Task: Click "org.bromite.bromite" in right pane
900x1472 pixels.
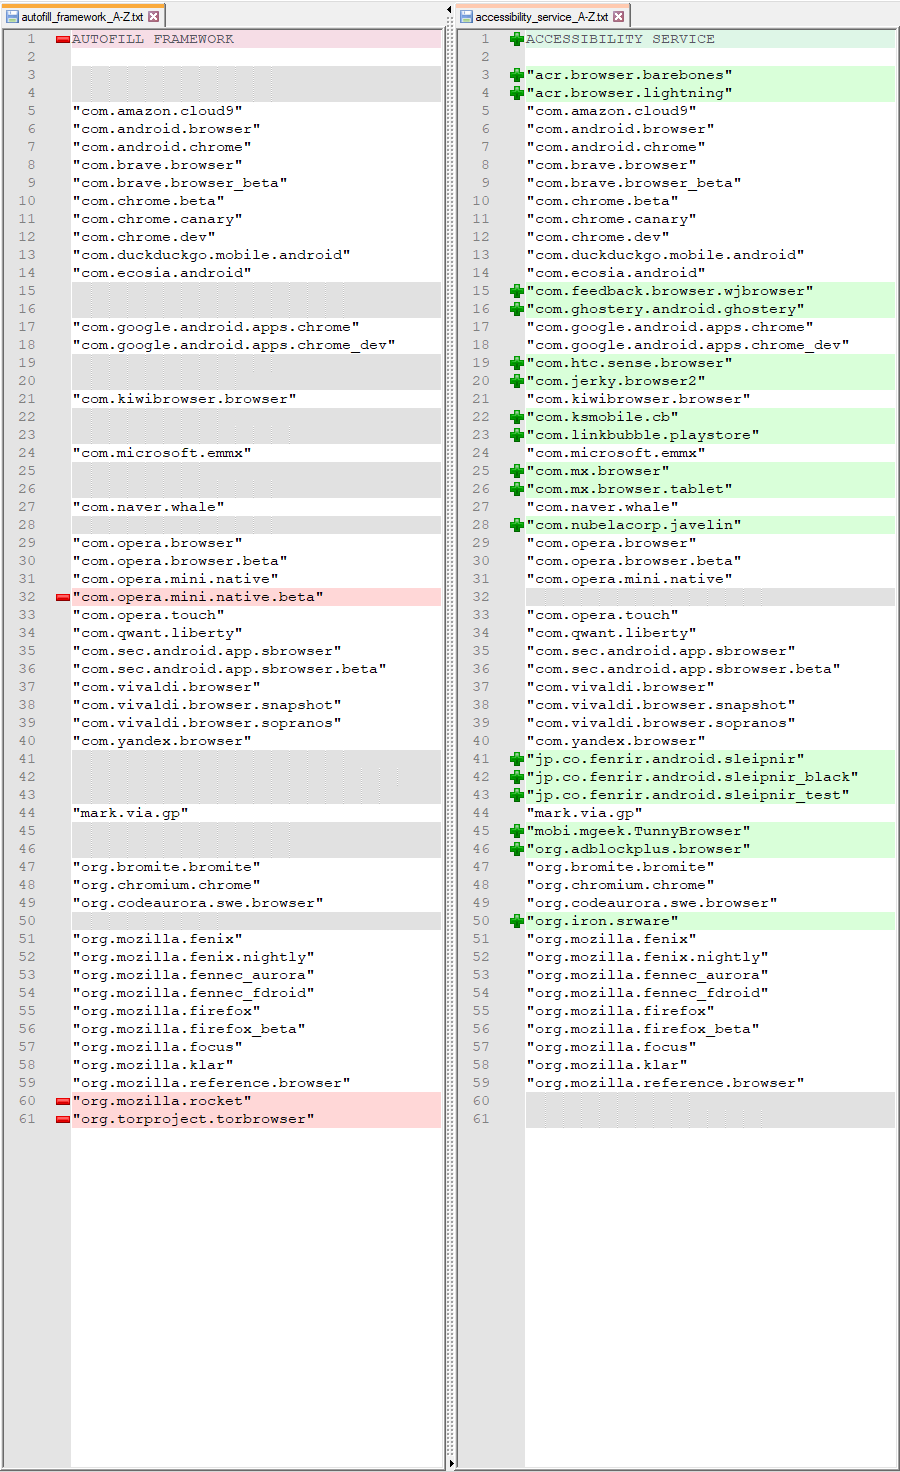Action: [620, 867]
